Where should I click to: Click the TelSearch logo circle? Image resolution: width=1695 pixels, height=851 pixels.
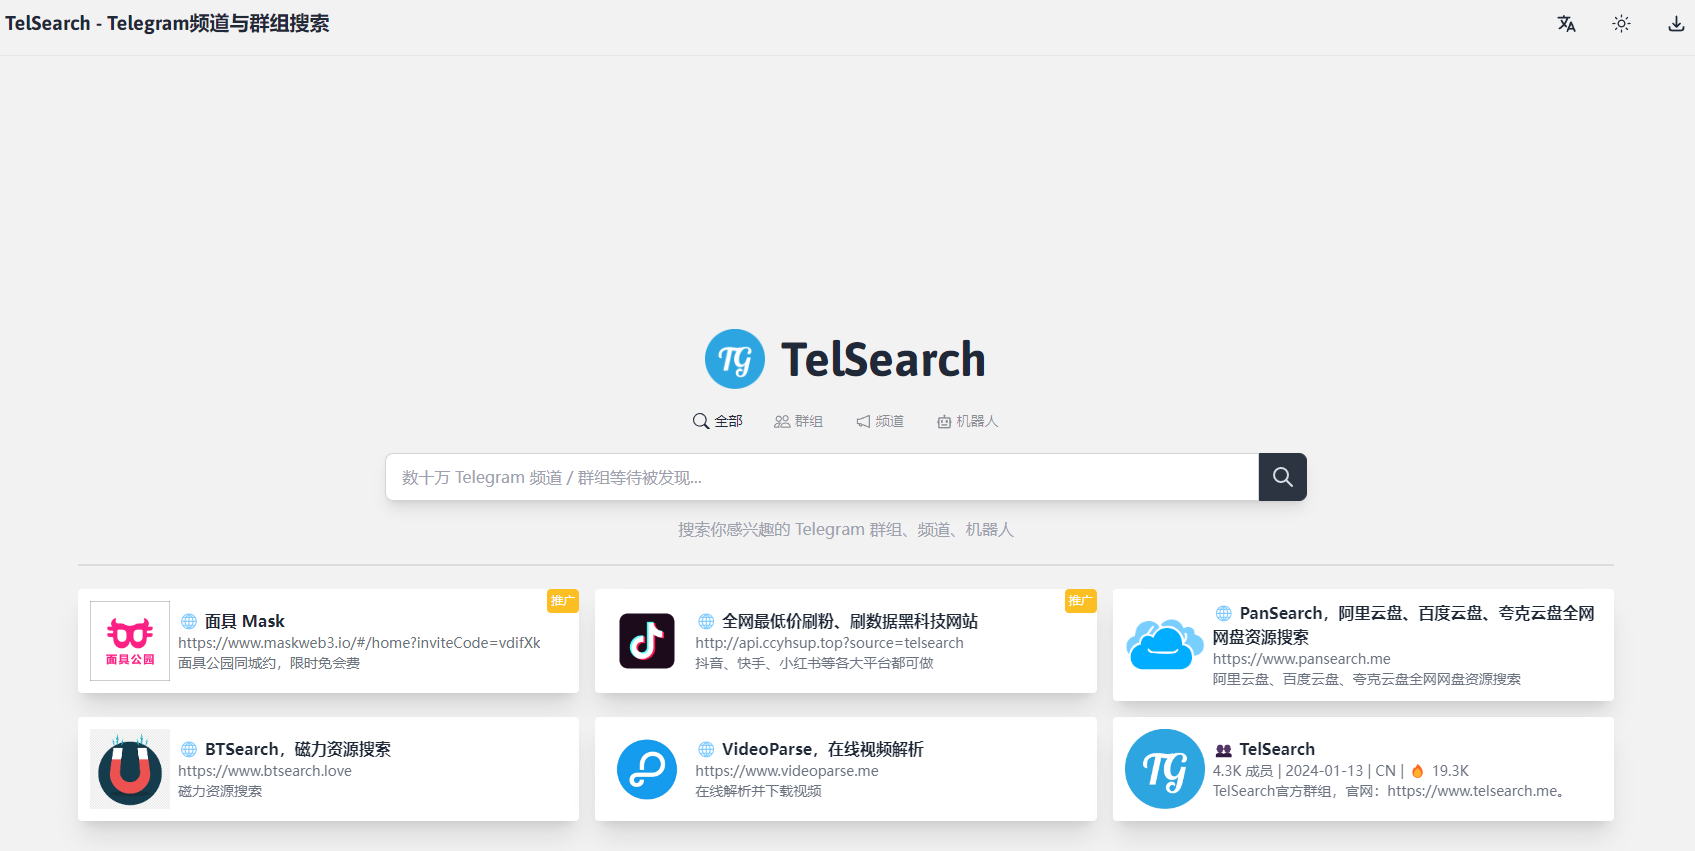tap(735, 359)
